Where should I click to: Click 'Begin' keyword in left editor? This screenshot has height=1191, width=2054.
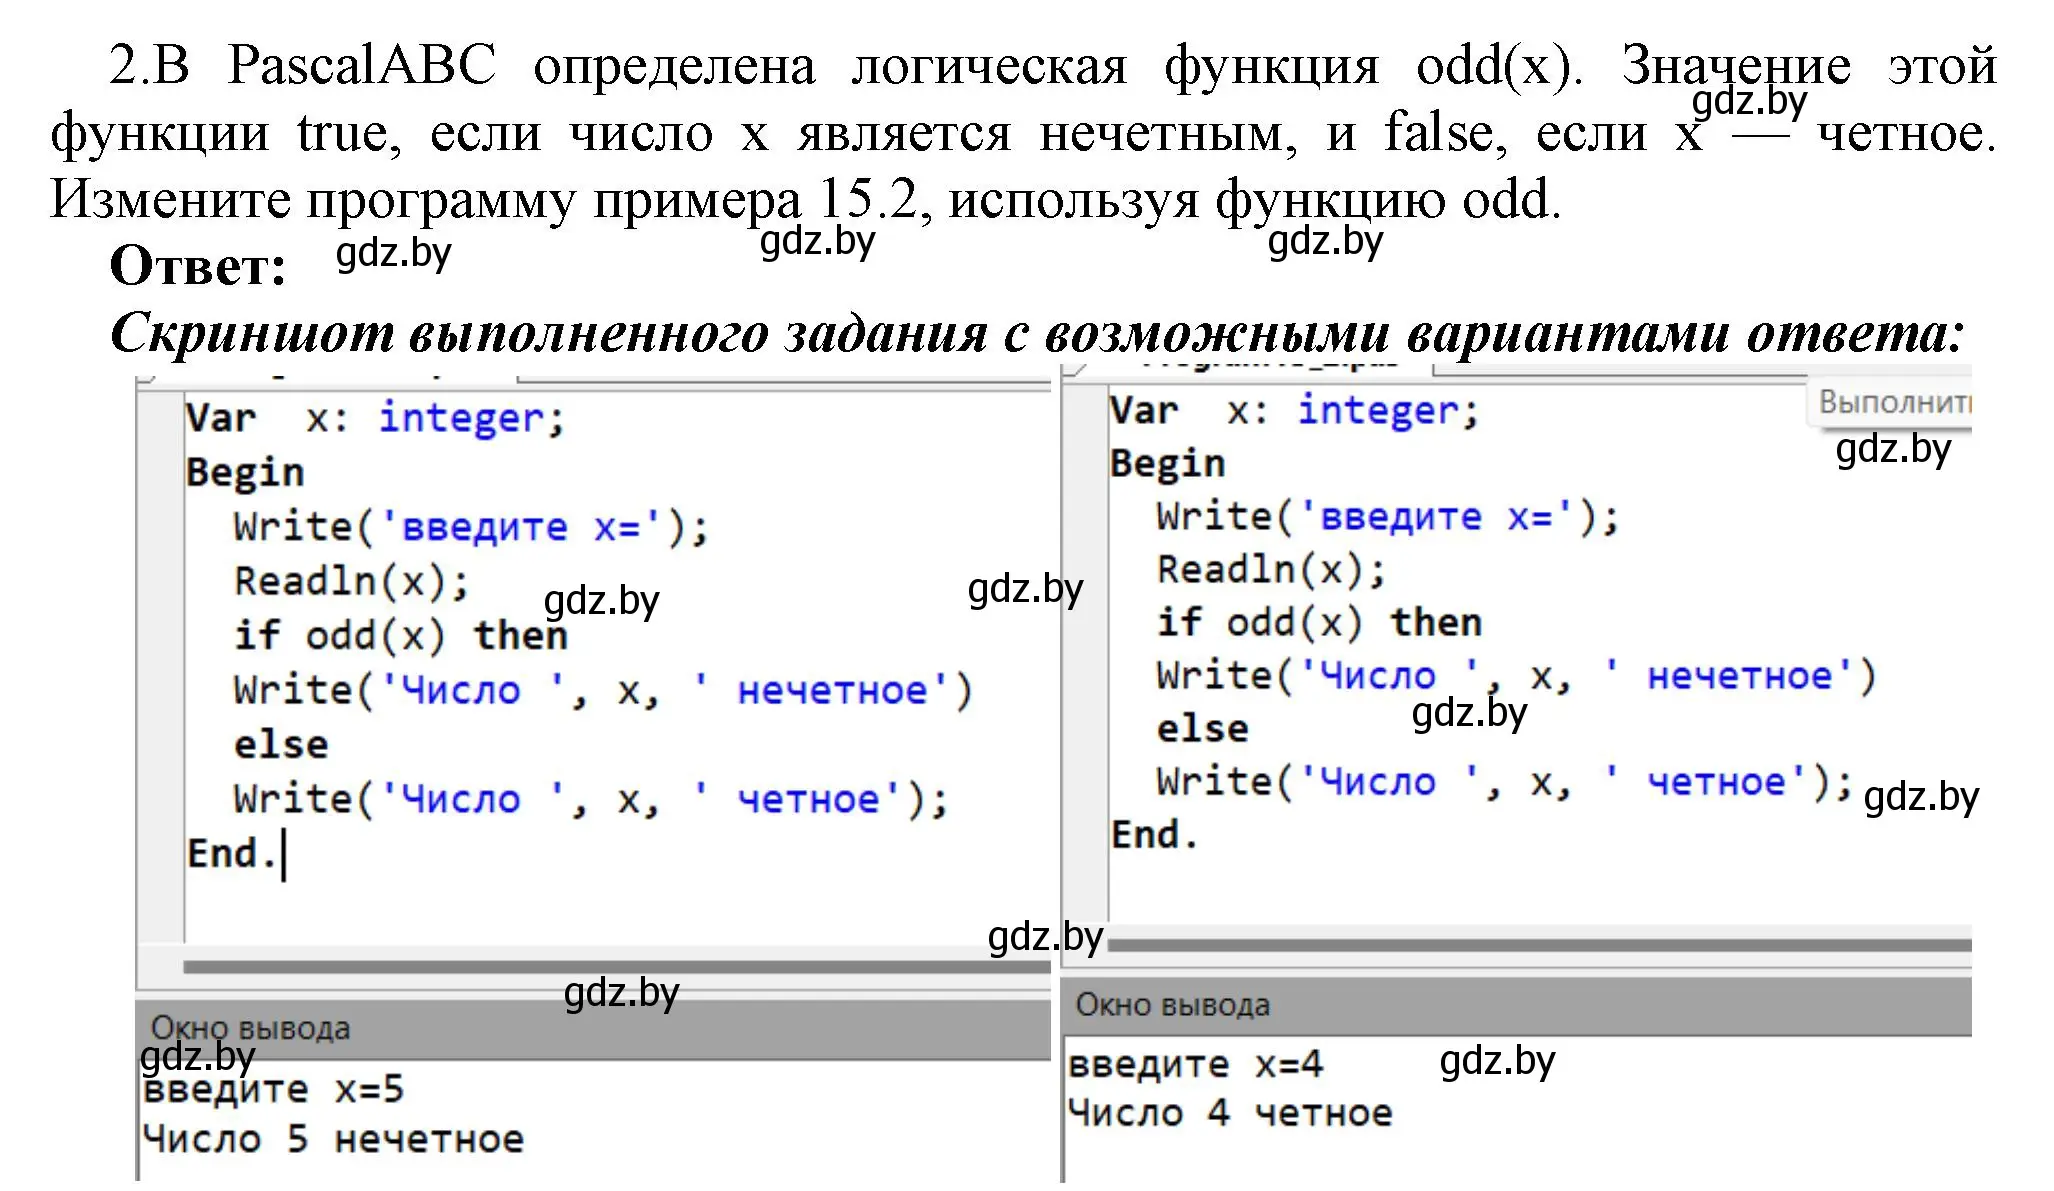point(245,472)
